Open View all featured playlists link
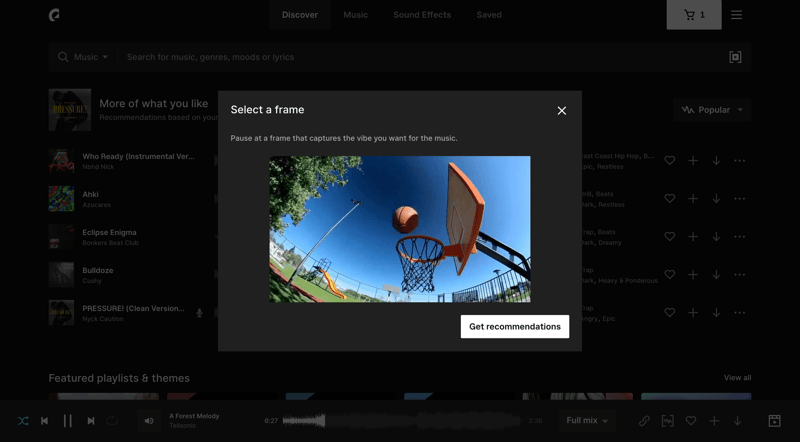Screen dimensions: 800x442 (x=737, y=378)
